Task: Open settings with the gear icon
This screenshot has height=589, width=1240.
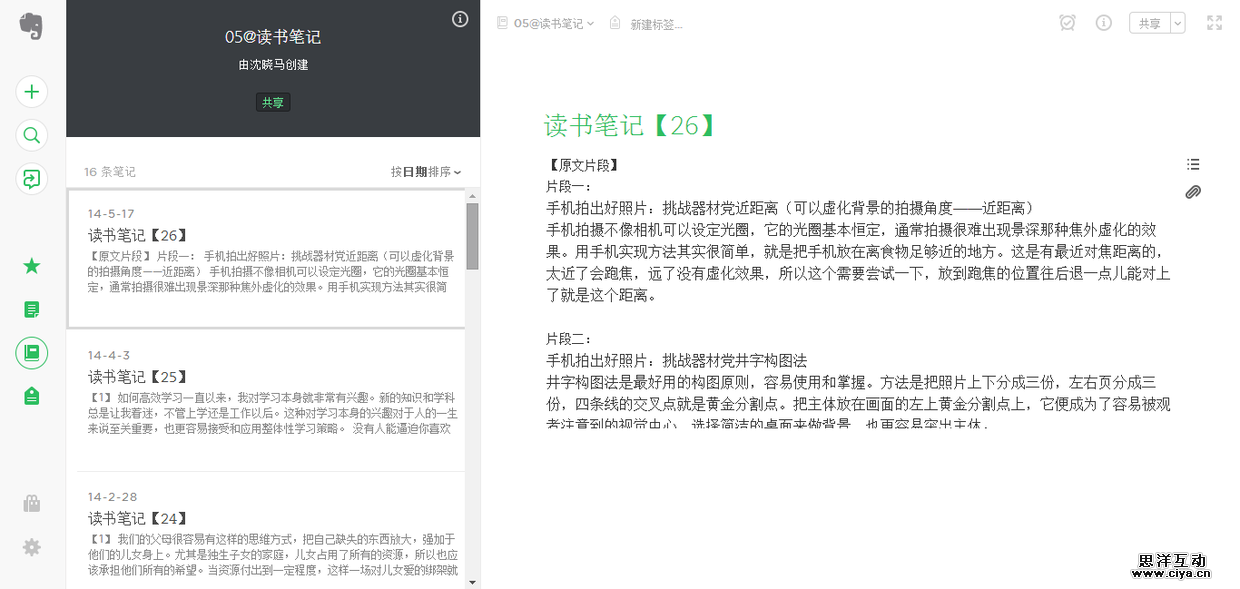Action: 31,547
